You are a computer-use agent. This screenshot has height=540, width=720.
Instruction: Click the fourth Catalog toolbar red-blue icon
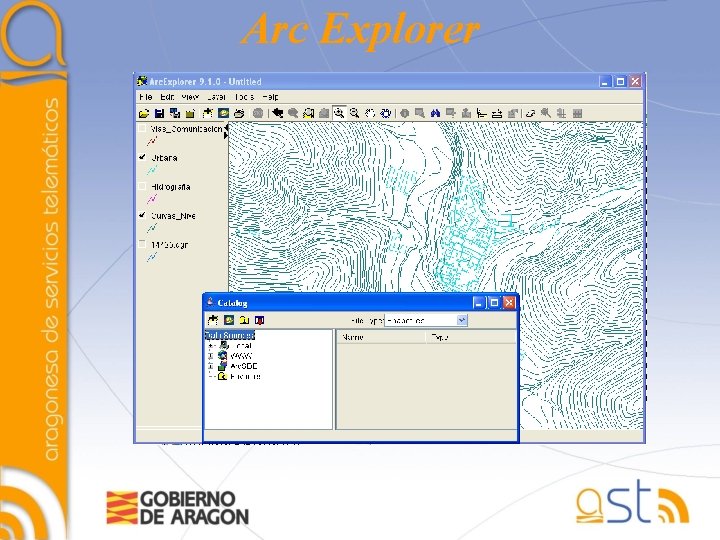259,320
